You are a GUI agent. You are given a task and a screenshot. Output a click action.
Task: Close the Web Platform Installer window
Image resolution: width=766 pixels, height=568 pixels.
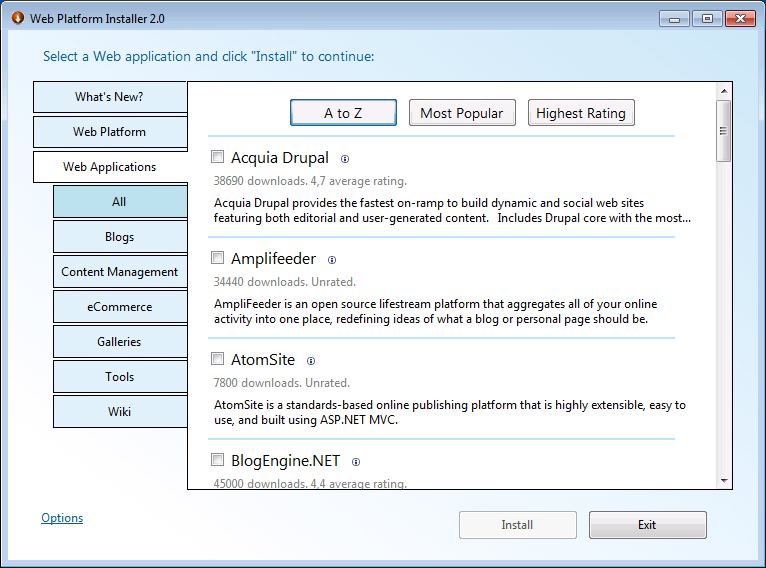coord(740,19)
